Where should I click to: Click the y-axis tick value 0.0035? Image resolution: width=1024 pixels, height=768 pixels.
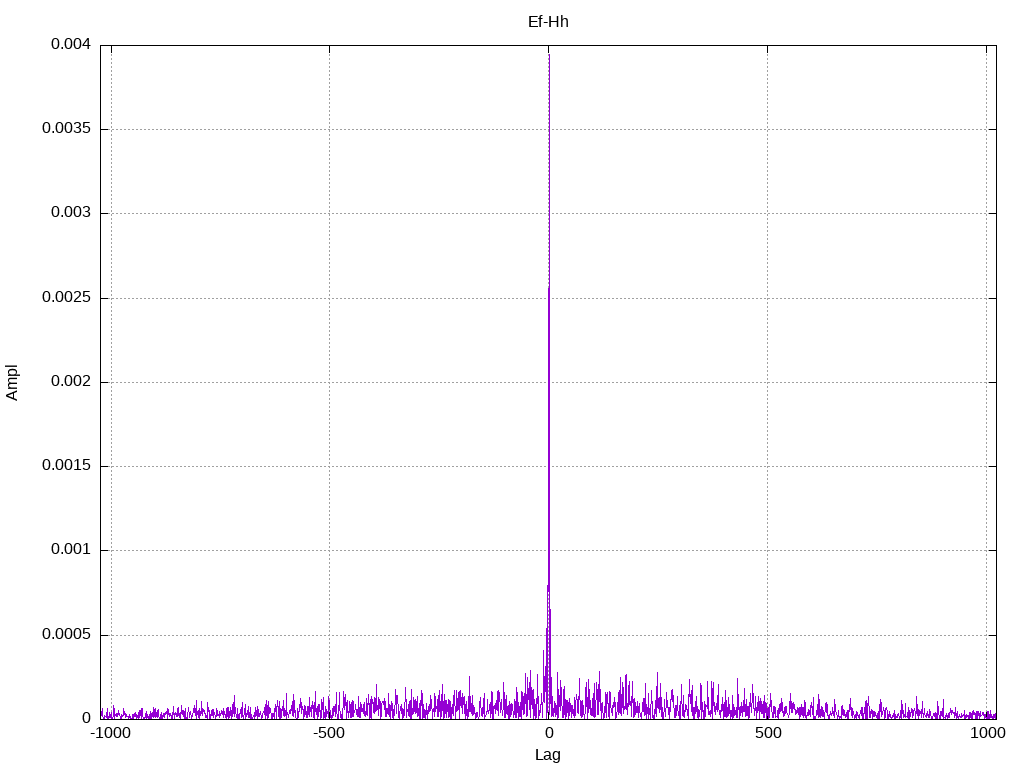(x=66, y=128)
